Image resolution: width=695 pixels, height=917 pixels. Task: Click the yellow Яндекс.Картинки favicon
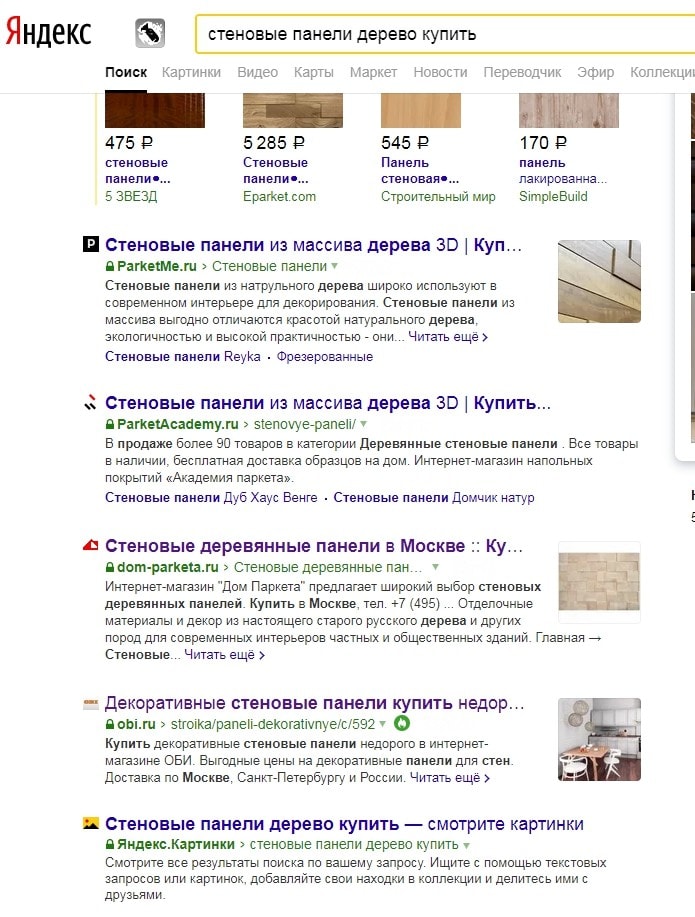point(91,823)
